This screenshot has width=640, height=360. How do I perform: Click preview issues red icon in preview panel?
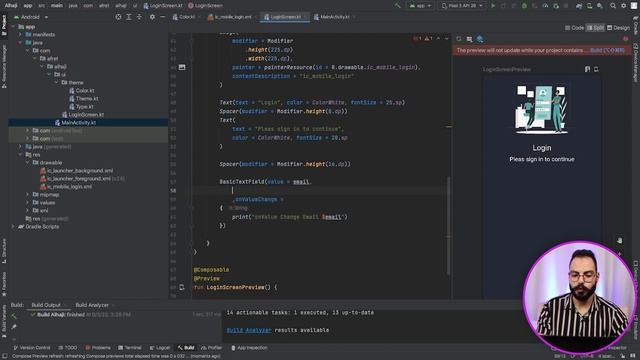tap(625, 39)
